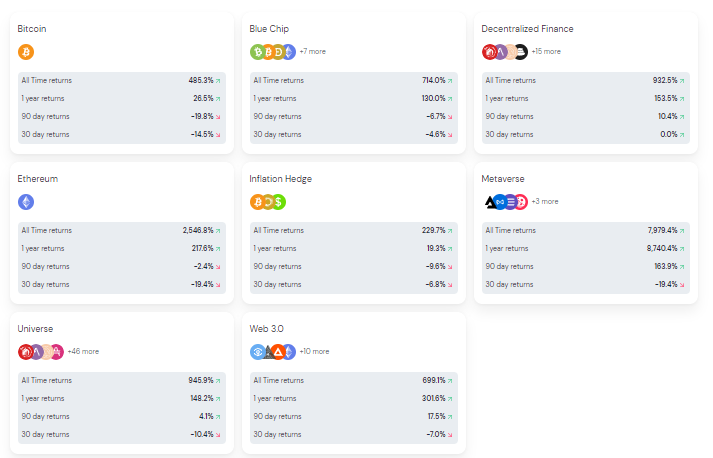
Task: Click the black triangle icon in Metaverse
Action: (x=489, y=202)
